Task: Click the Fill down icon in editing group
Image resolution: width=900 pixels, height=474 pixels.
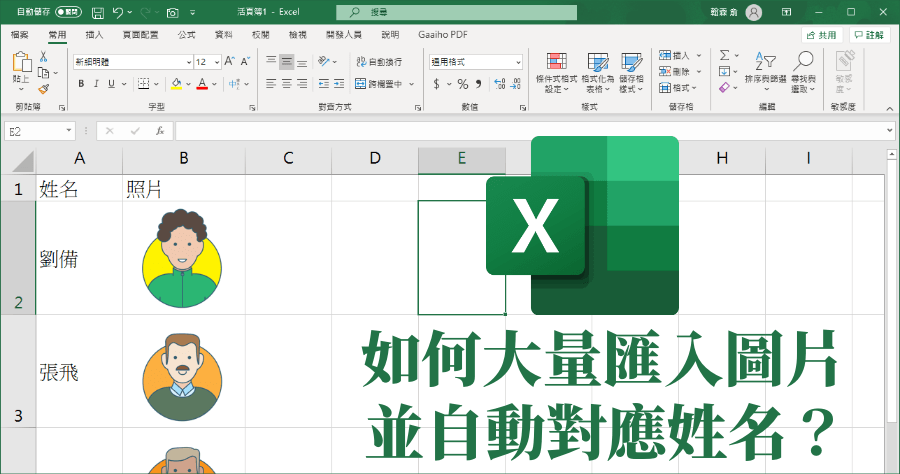Action: click(x=724, y=71)
